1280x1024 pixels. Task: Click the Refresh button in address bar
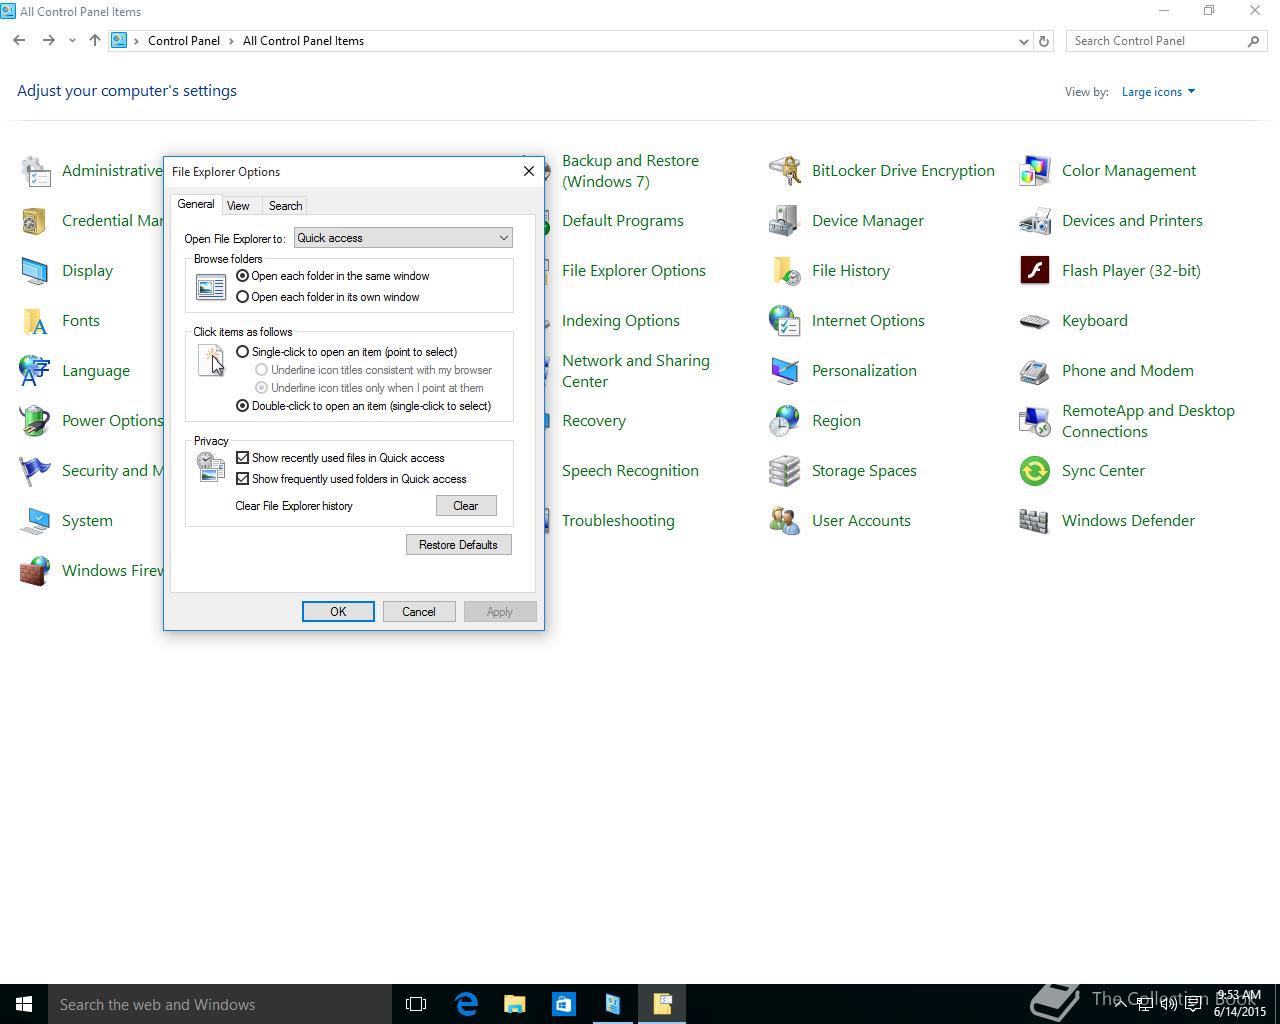tap(1044, 41)
